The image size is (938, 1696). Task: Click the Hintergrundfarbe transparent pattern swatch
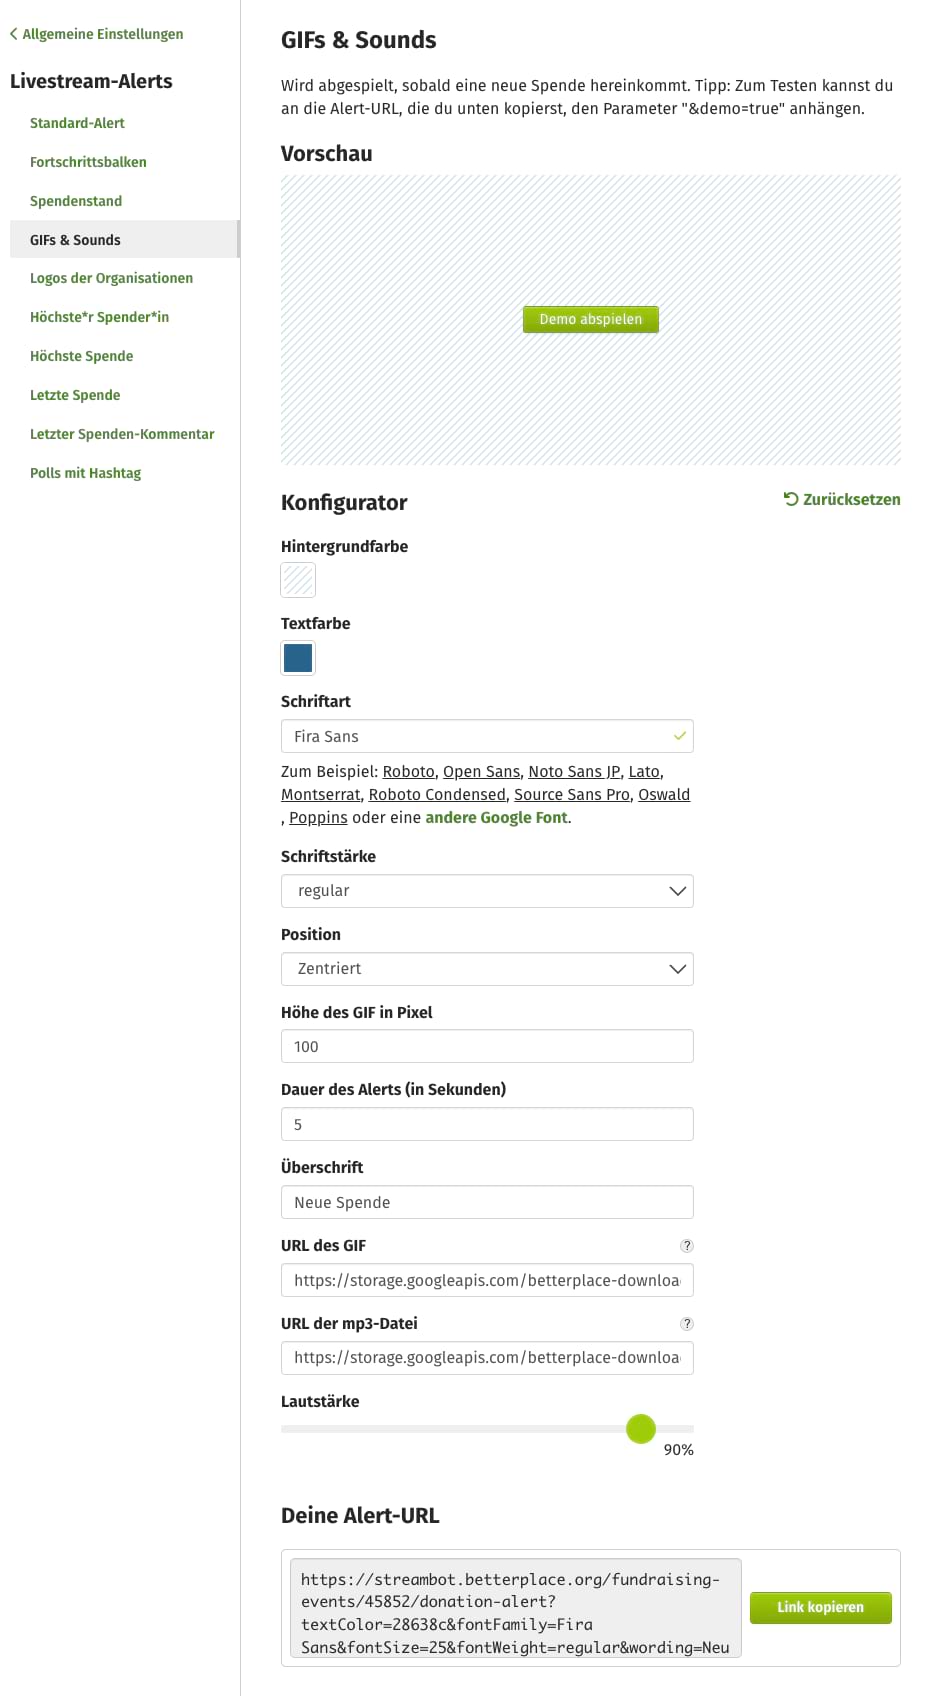297,579
